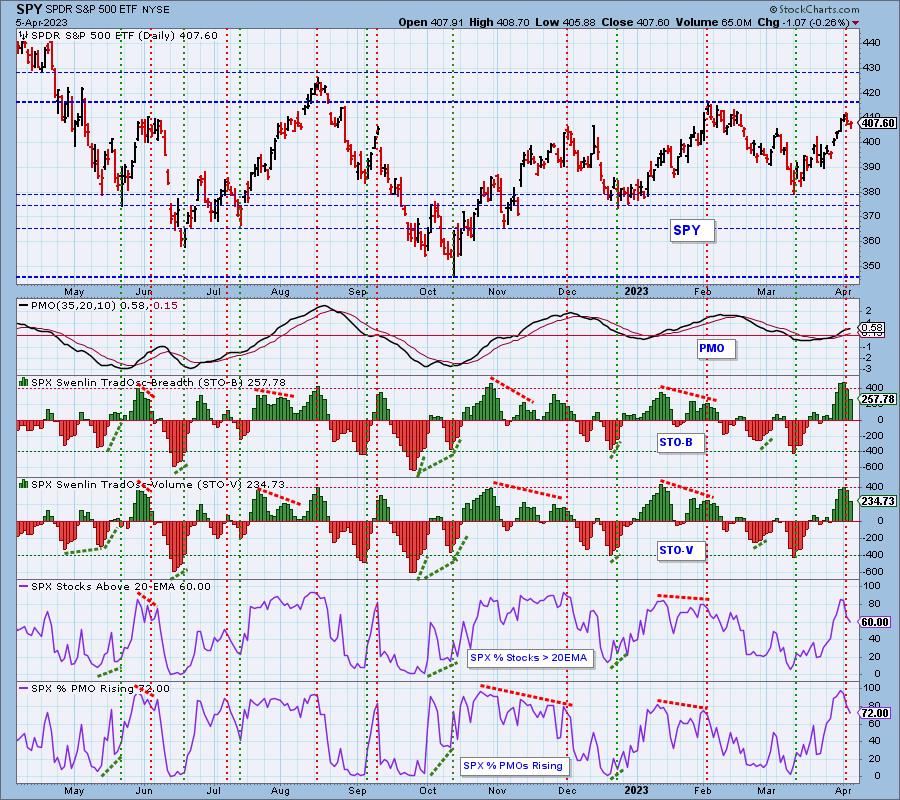This screenshot has height=800, width=900.
Task: Click the 234.73 STO-V value label
Action: coord(878,501)
